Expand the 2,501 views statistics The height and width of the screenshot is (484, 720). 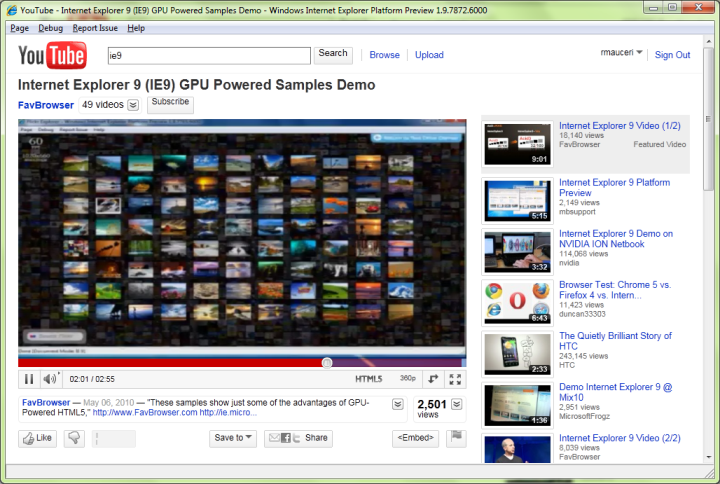[x=456, y=404]
